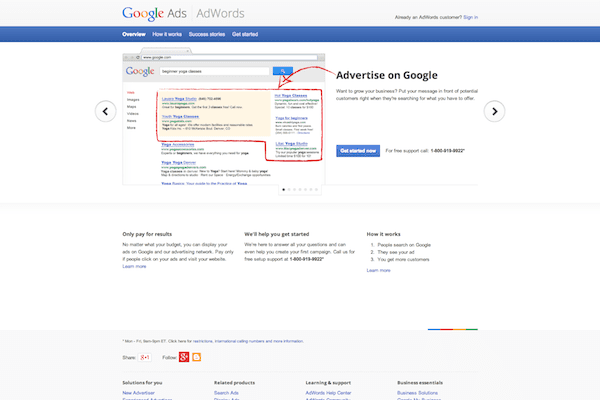Click 'People search on Google' list item

[404, 245]
